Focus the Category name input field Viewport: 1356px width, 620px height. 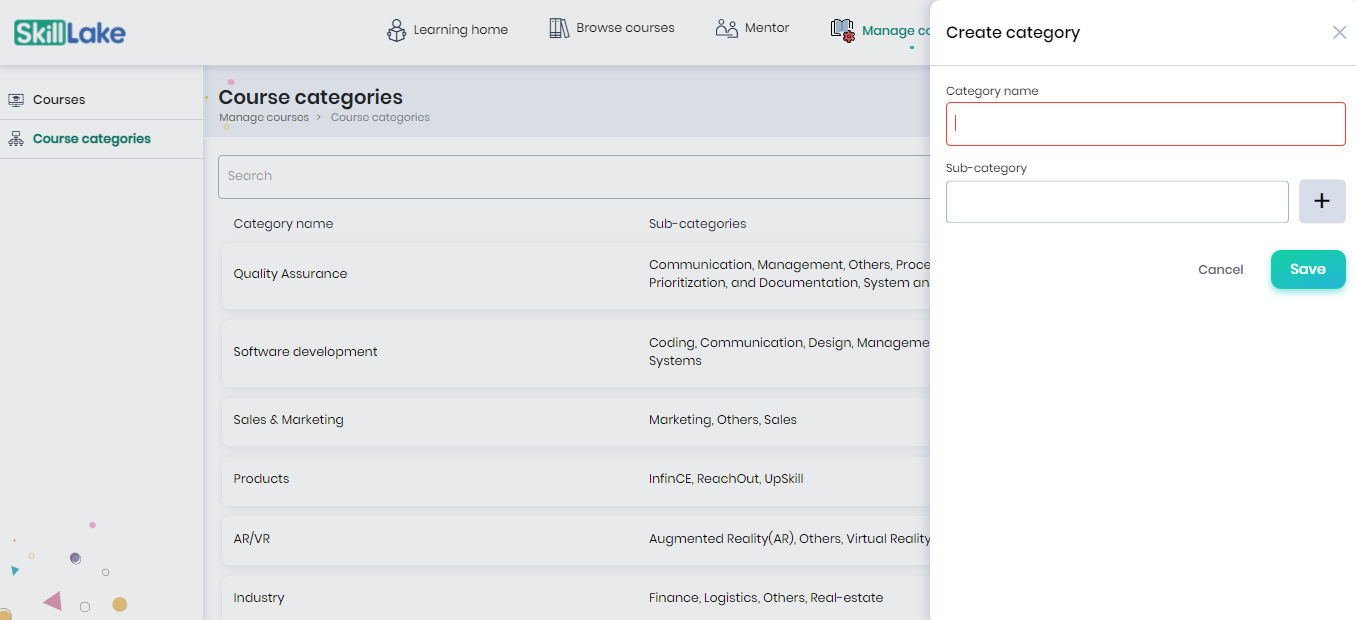point(1145,124)
